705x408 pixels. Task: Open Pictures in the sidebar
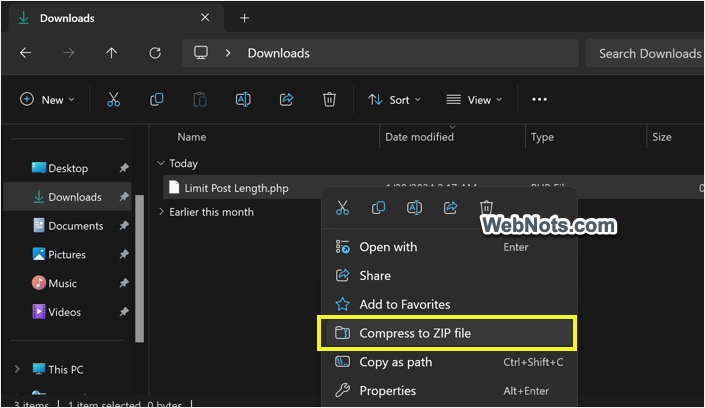click(x=67, y=255)
